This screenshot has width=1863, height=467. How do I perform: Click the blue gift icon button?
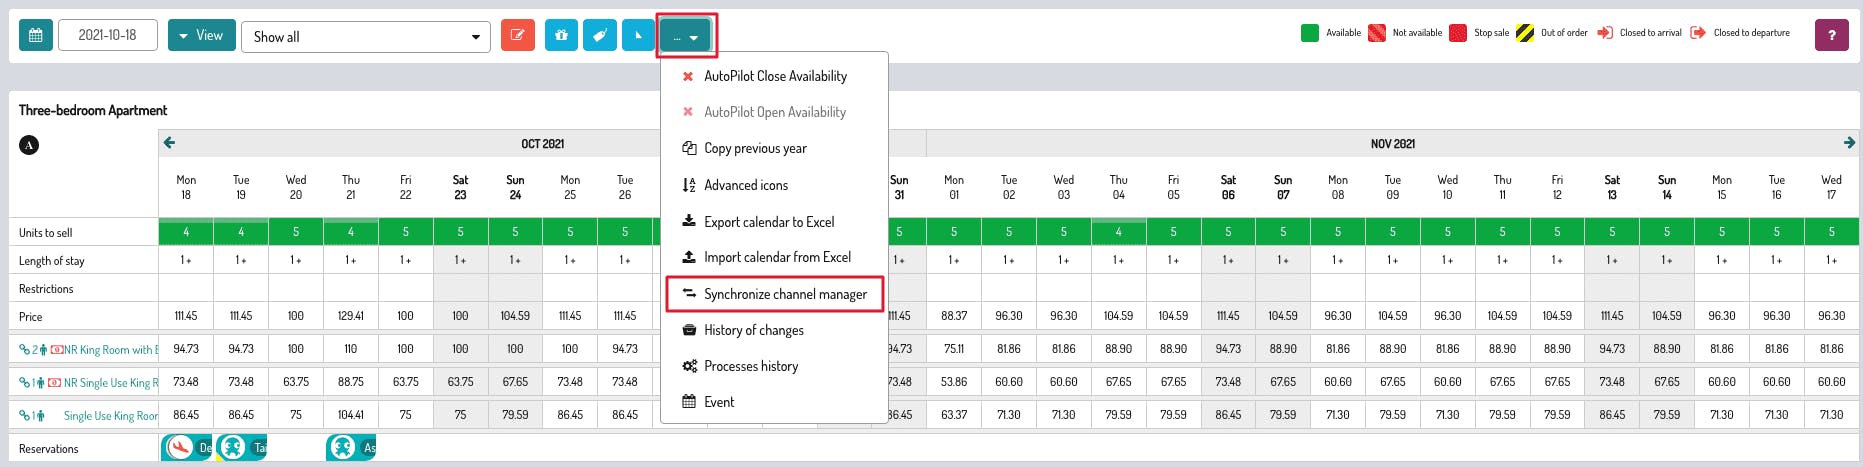pyautogui.click(x=561, y=35)
